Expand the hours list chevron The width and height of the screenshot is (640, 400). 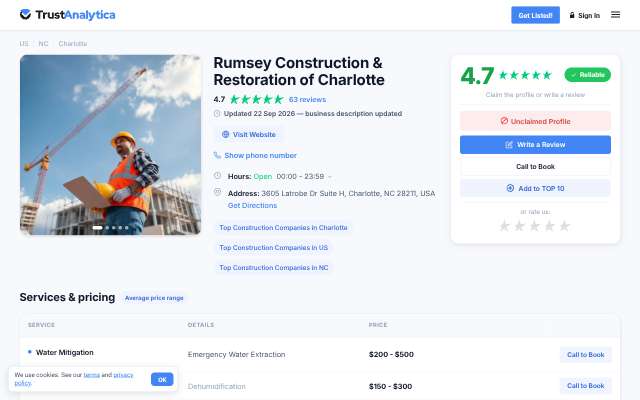(x=330, y=177)
